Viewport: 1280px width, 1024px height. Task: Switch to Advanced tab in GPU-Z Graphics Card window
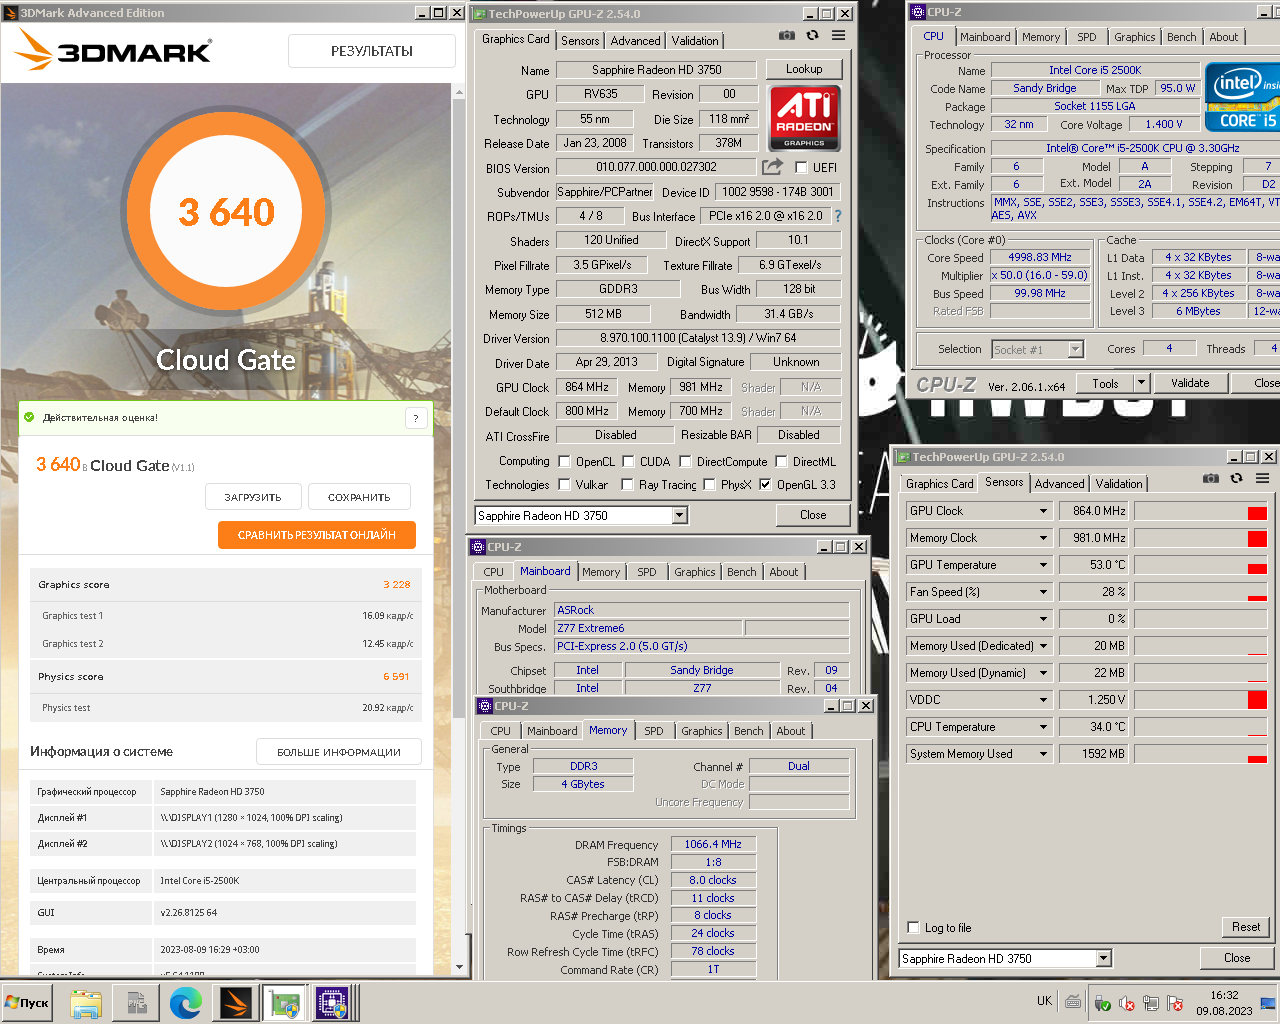[x=636, y=41]
